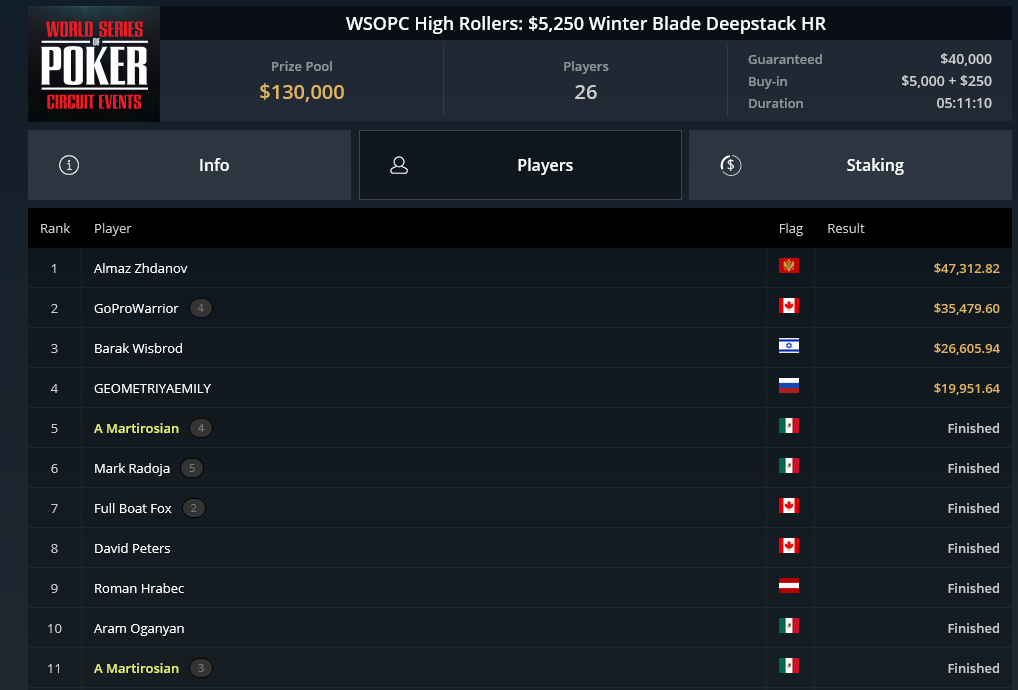Click the flag in David Peters' row
1018x690 pixels.
789,546
